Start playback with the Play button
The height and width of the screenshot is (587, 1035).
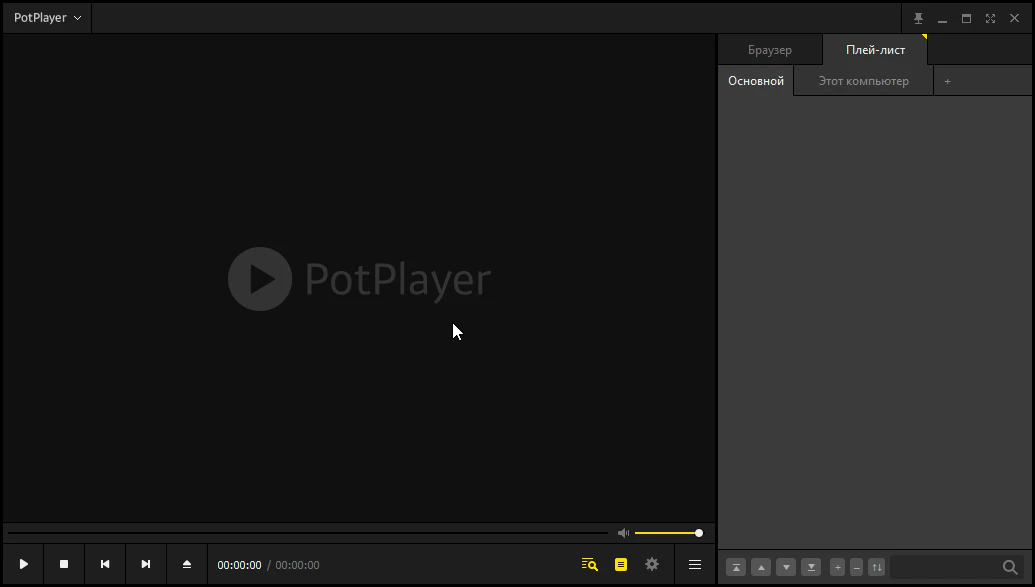pos(24,565)
